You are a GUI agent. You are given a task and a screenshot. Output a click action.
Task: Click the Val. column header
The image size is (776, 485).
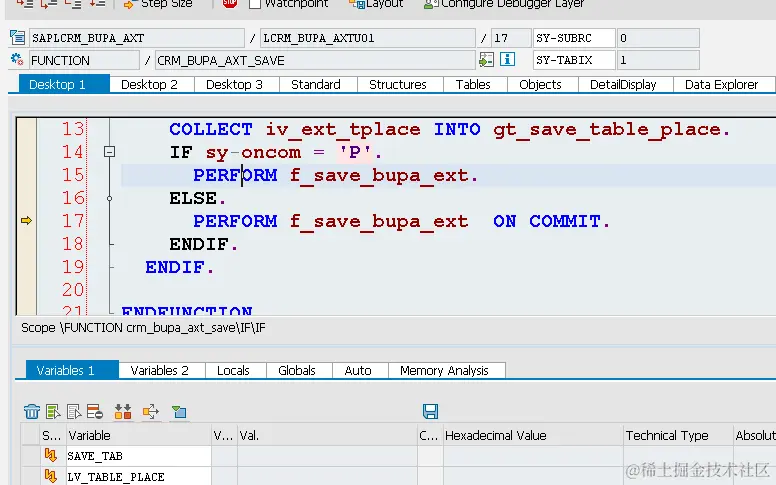(327, 436)
